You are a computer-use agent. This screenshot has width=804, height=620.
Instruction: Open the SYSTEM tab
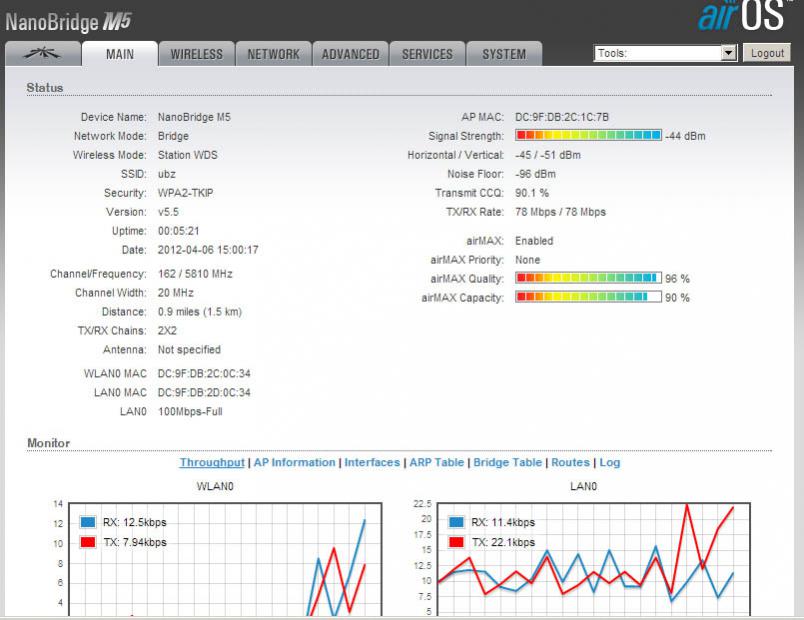[504, 54]
